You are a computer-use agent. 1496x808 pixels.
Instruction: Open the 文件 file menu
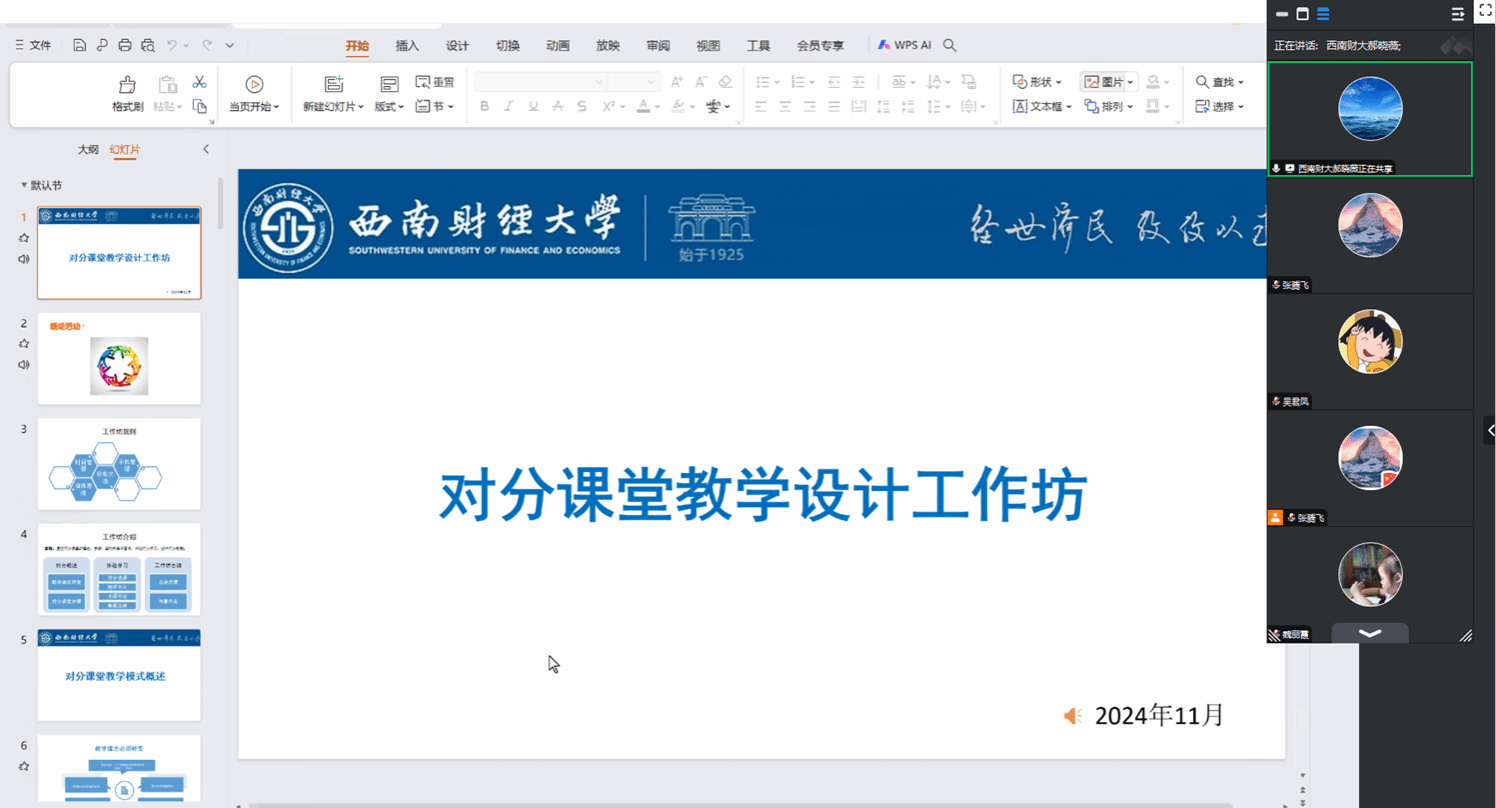pos(33,45)
